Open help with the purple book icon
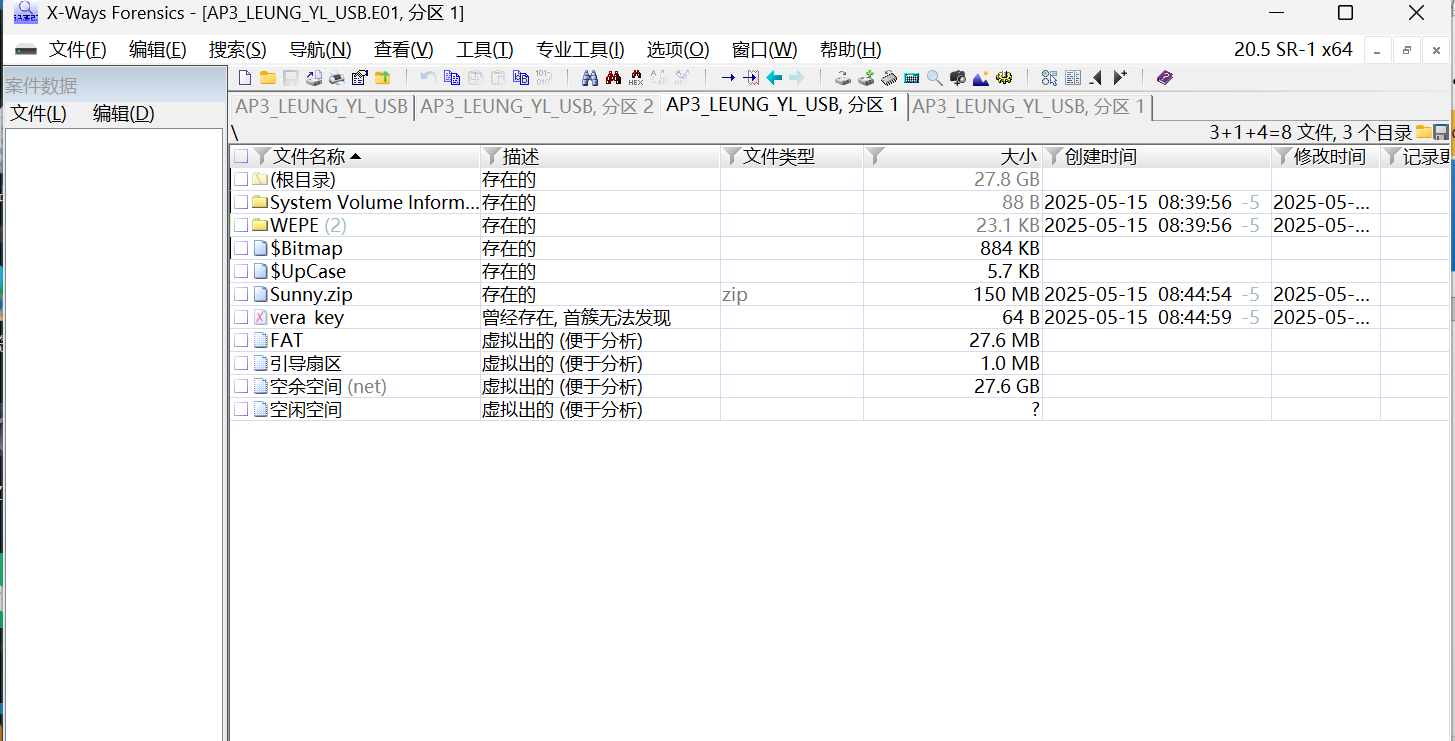1455x741 pixels. tap(1164, 78)
